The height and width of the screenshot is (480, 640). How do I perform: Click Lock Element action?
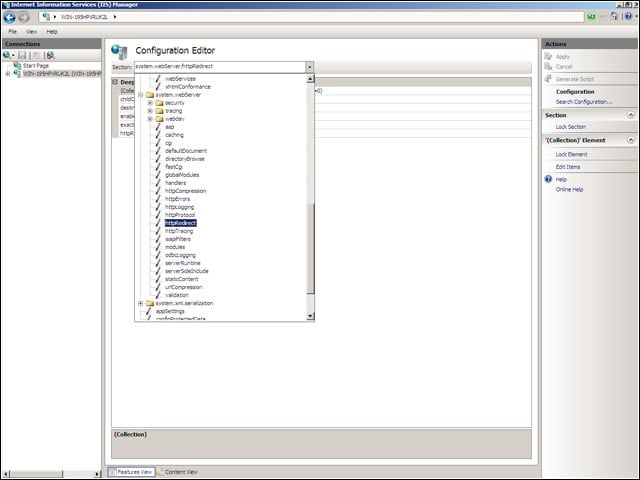(571, 154)
